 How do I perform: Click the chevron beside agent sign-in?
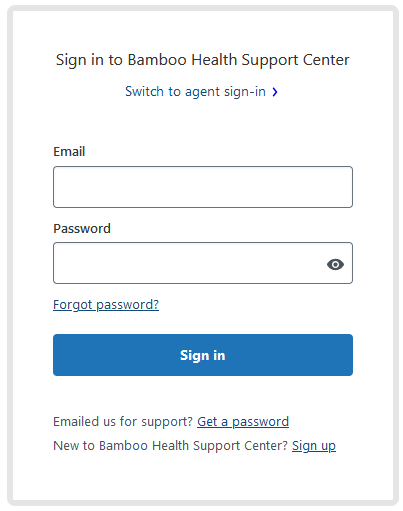click(275, 92)
